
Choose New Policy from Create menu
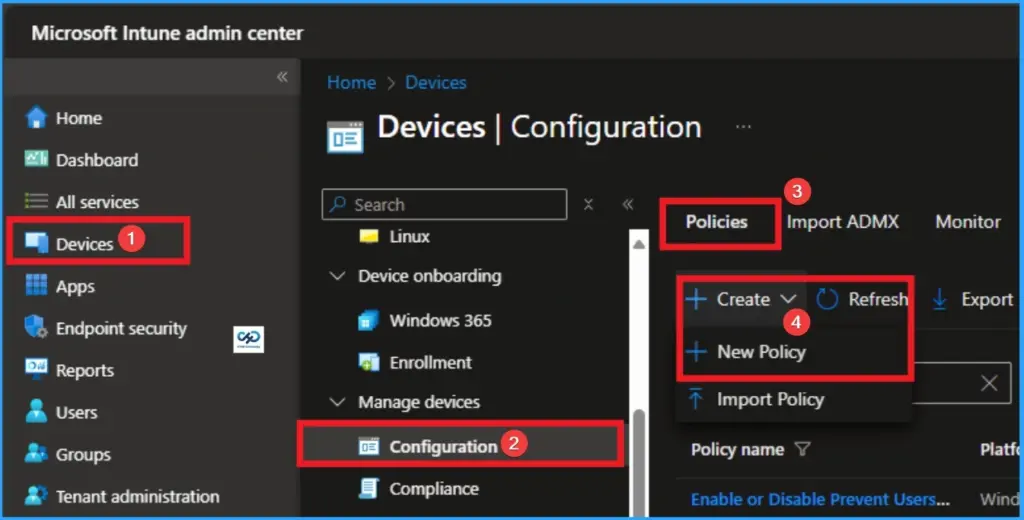click(x=761, y=351)
